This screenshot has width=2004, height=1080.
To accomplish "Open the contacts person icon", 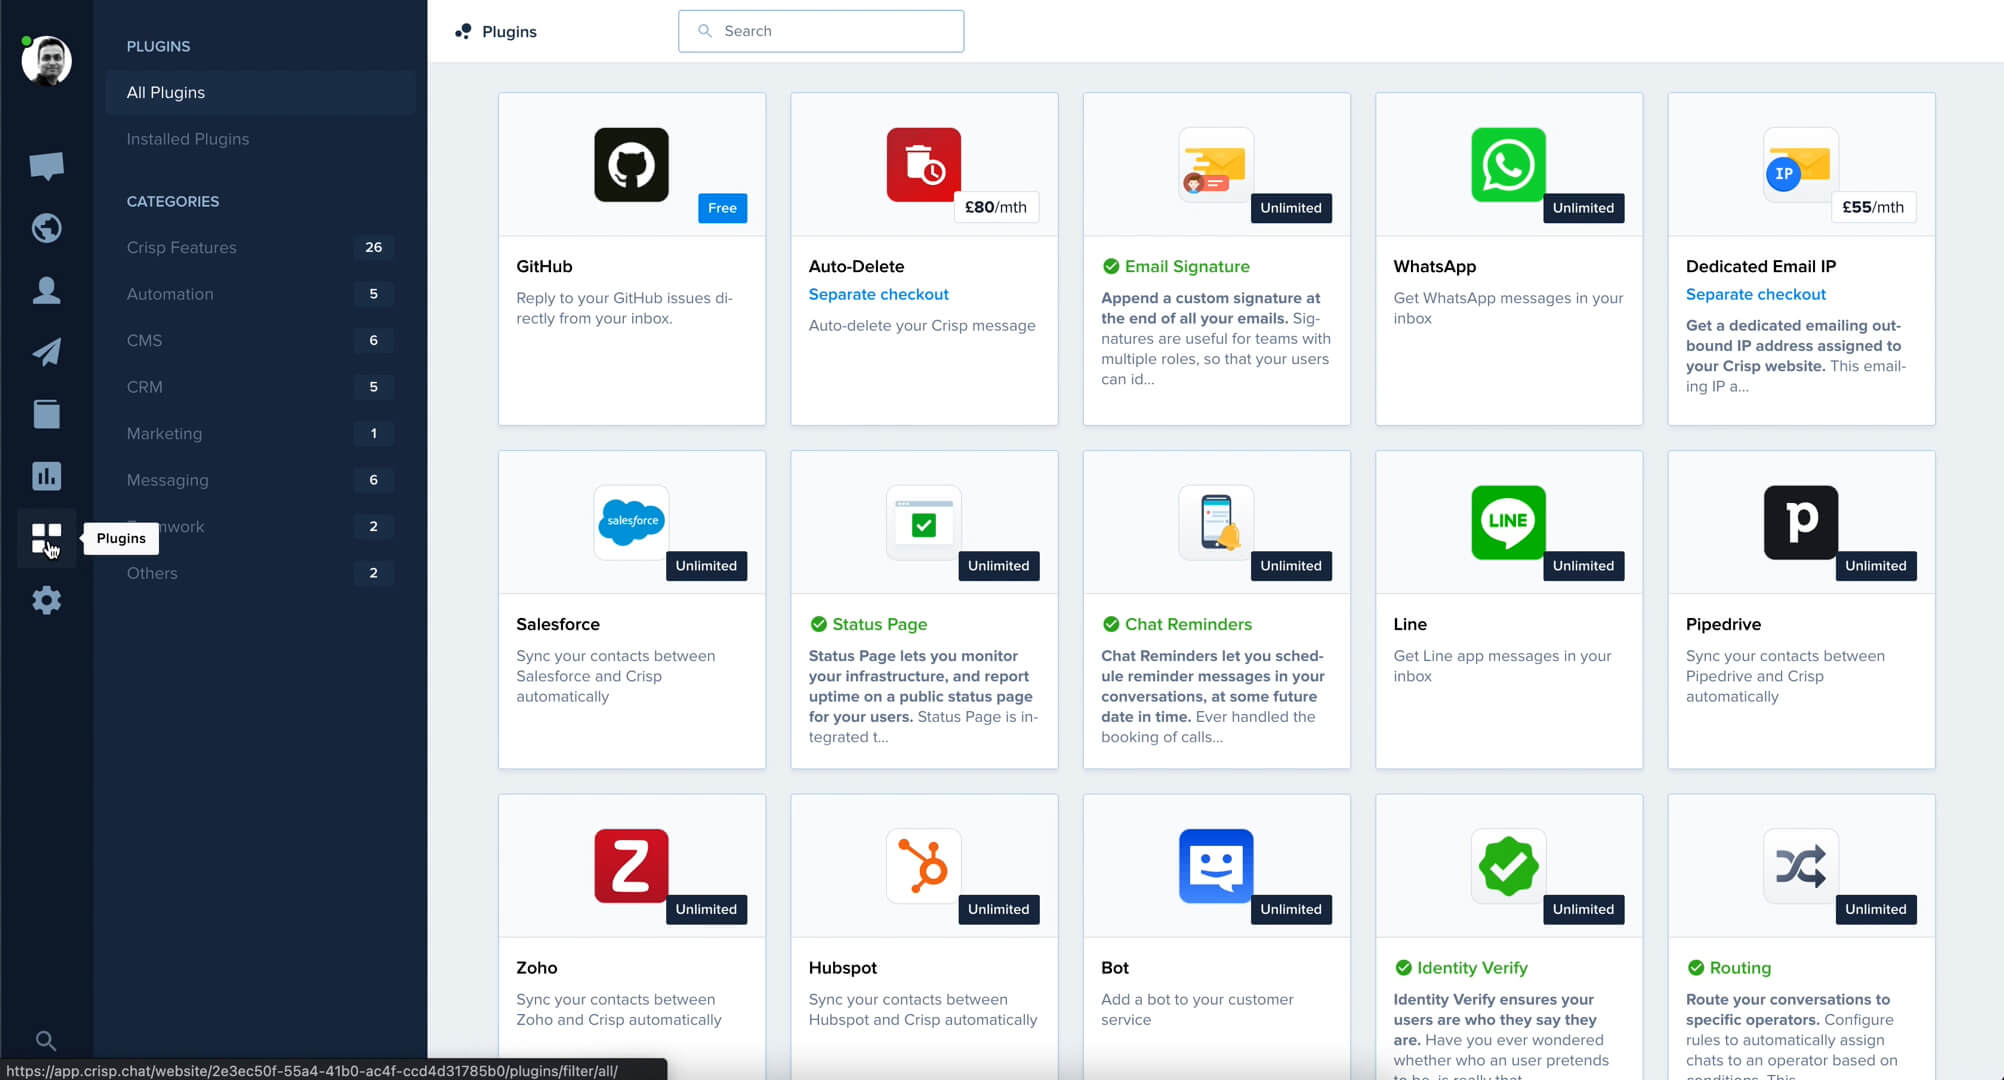I will click(x=46, y=290).
